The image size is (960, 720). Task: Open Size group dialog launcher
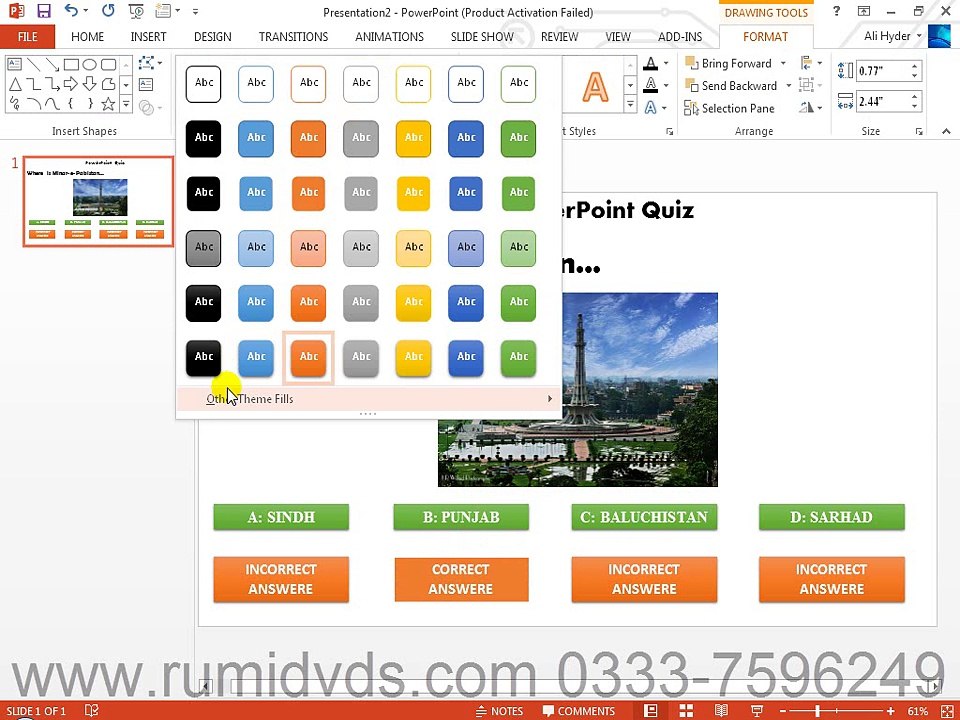[918, 132]
